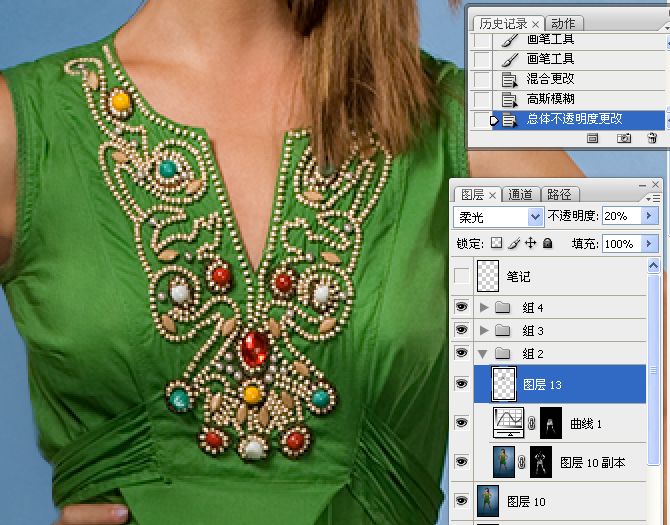
Task: Click brush icon of first 画笔工具 history state
Action: click(x=510, y=40)
